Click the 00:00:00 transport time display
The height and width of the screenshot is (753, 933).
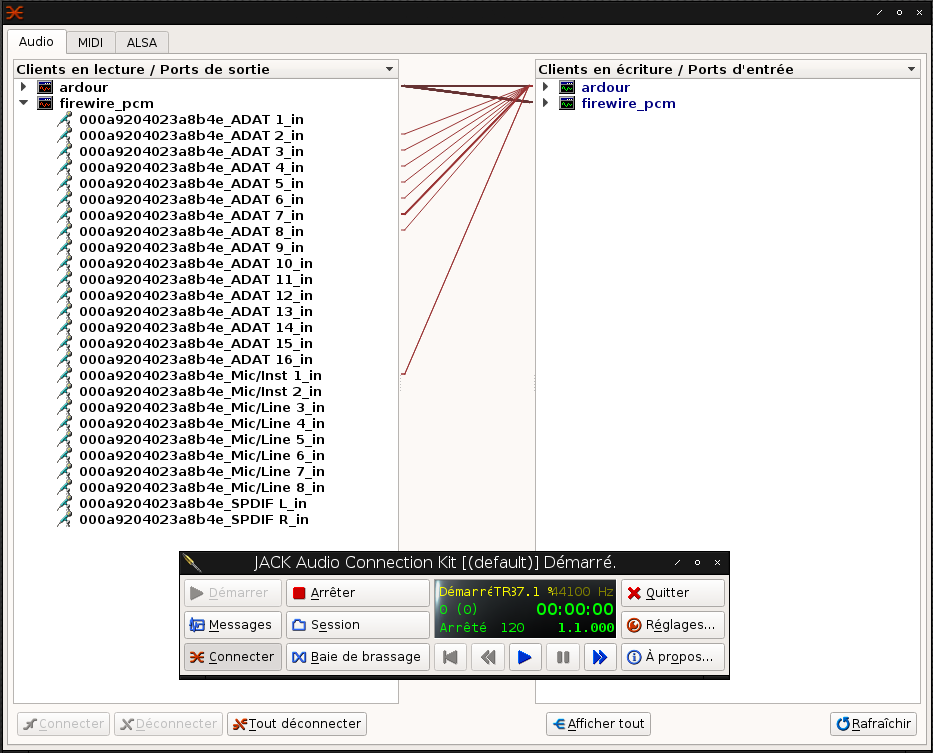(x=575, y=610)
